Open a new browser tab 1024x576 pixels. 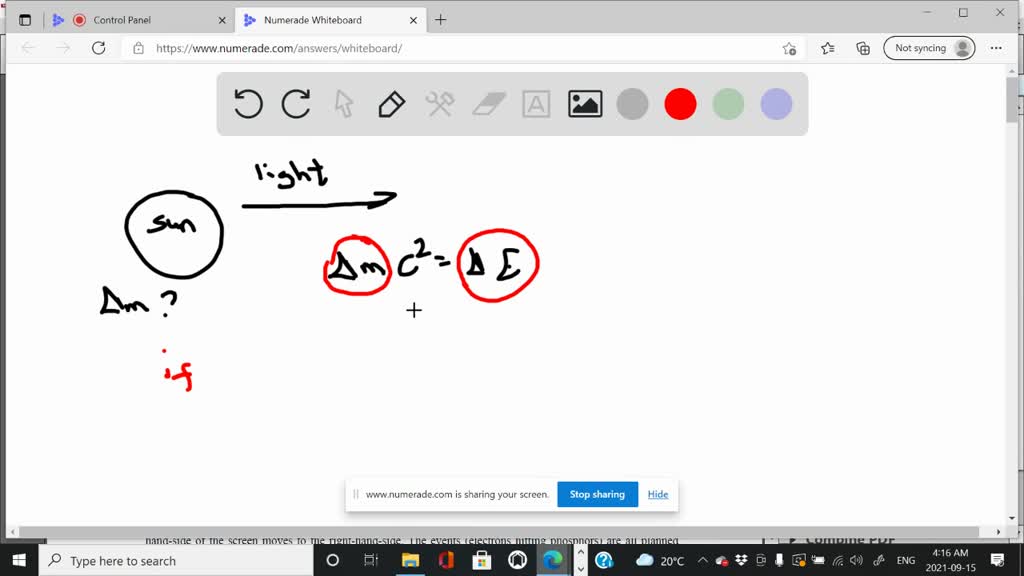click(x=441, y=20)
